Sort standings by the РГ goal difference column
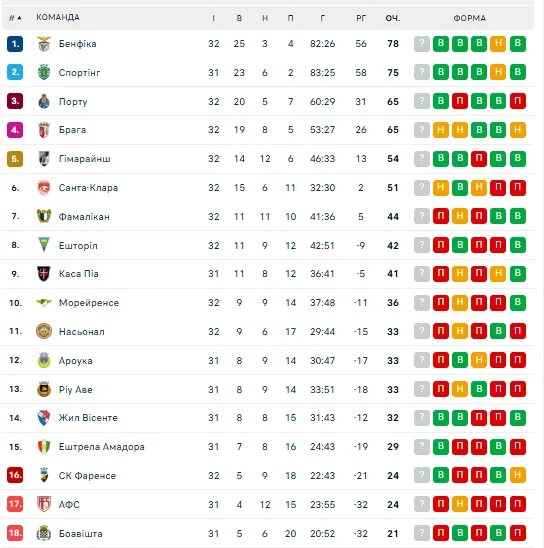The width and height of the screenshot is (544, 548). [x=361, y=18]
